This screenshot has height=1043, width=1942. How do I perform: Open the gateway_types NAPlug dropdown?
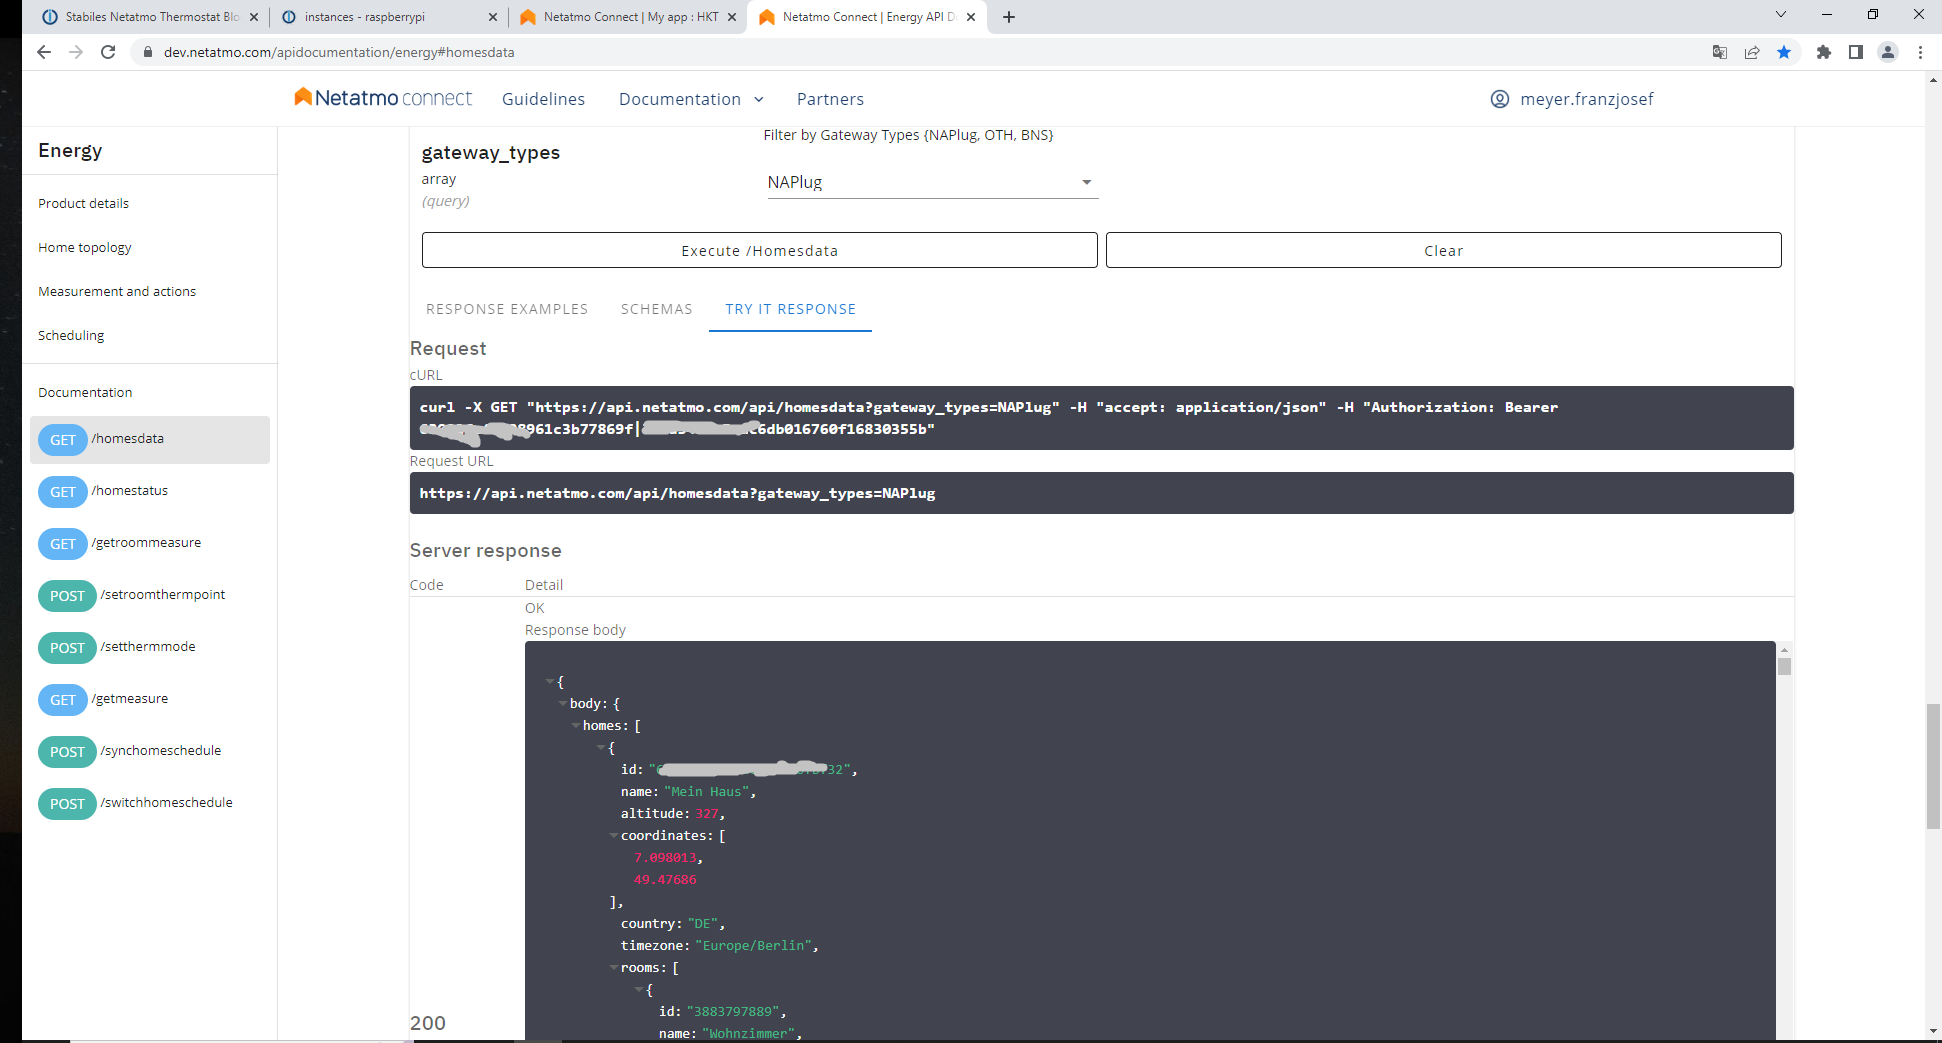point(932,182)
